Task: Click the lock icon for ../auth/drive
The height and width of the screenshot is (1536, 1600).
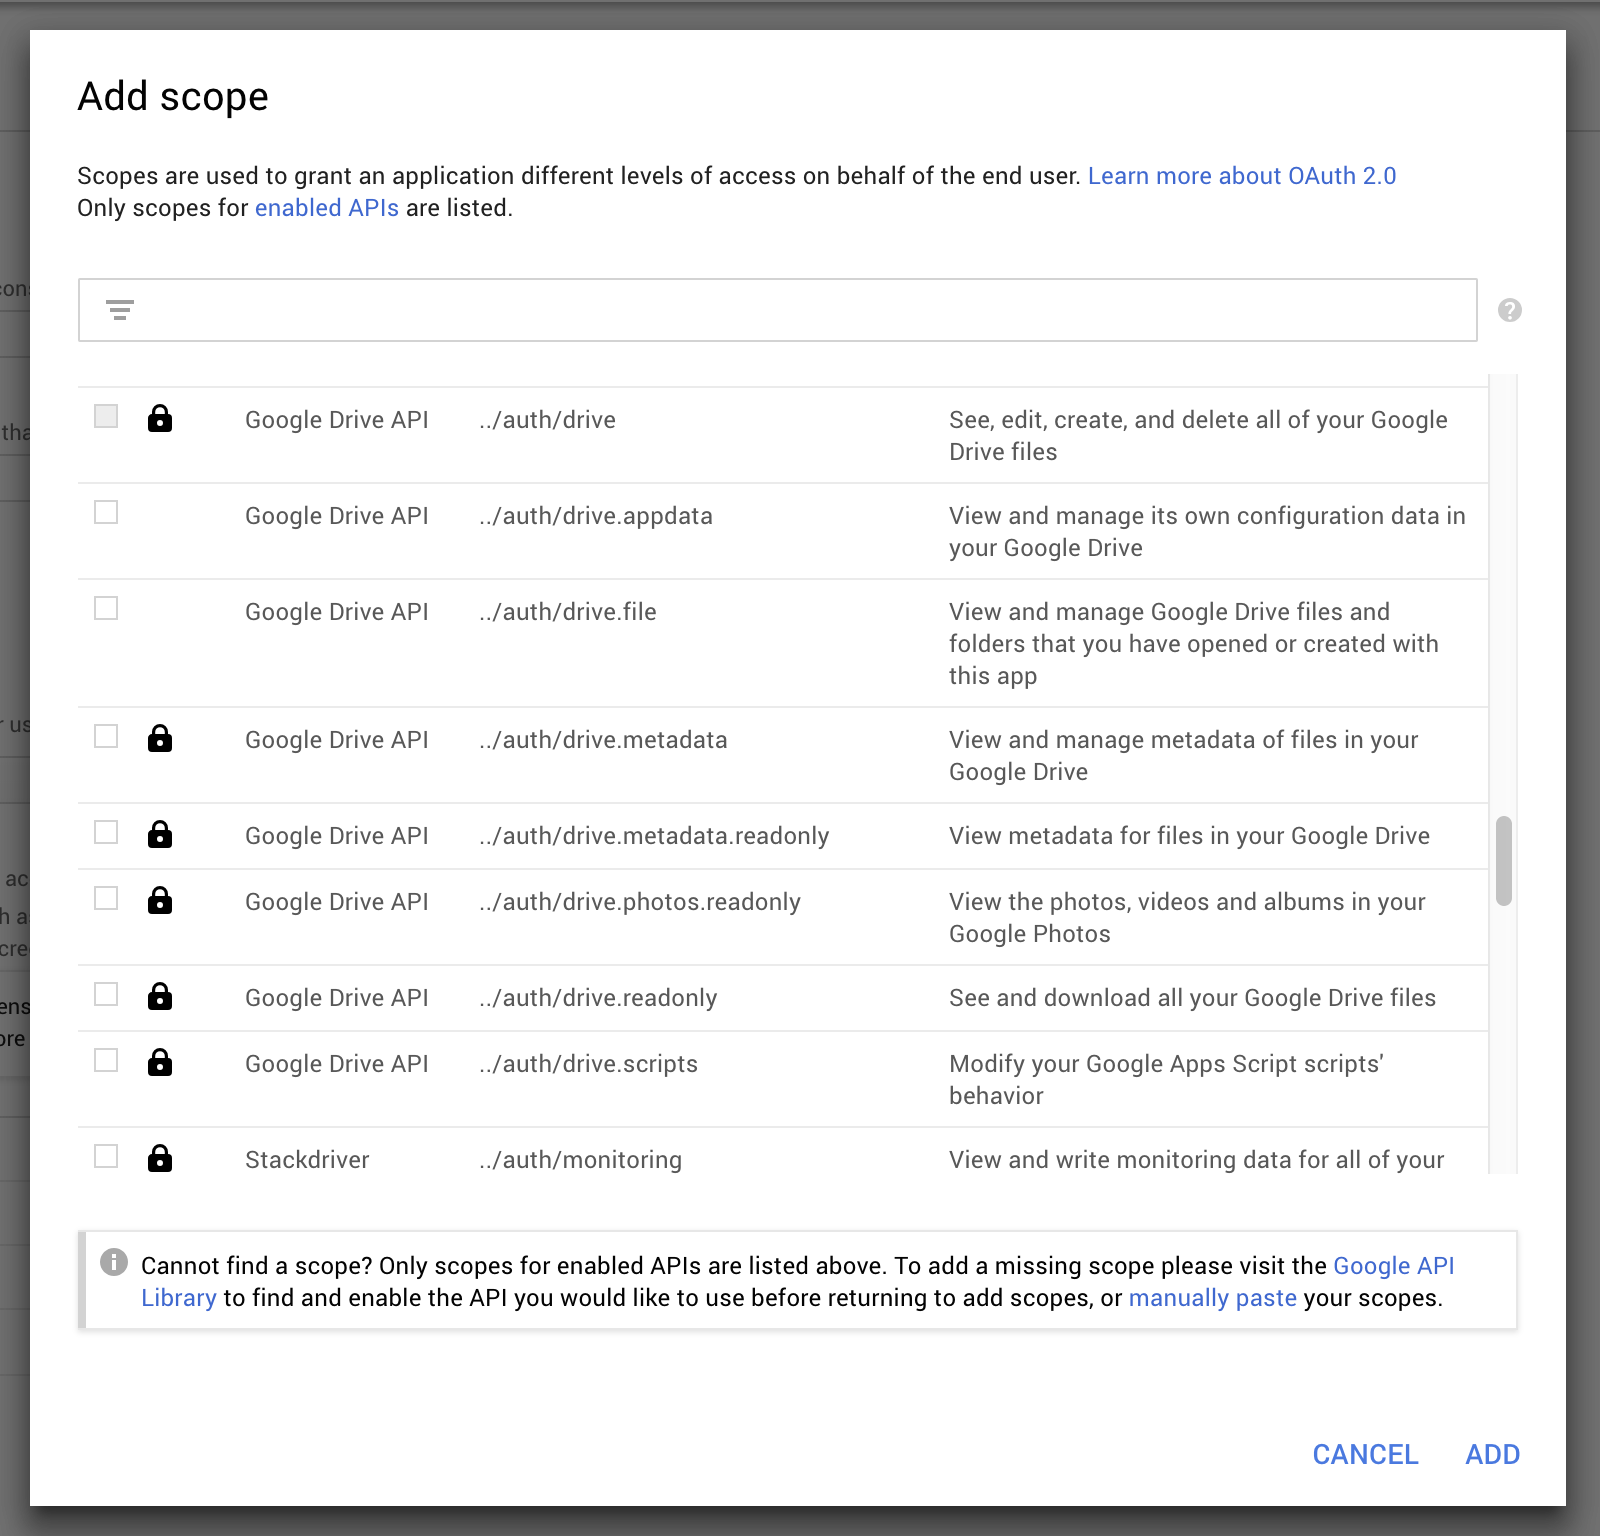Action: (160, 418)
